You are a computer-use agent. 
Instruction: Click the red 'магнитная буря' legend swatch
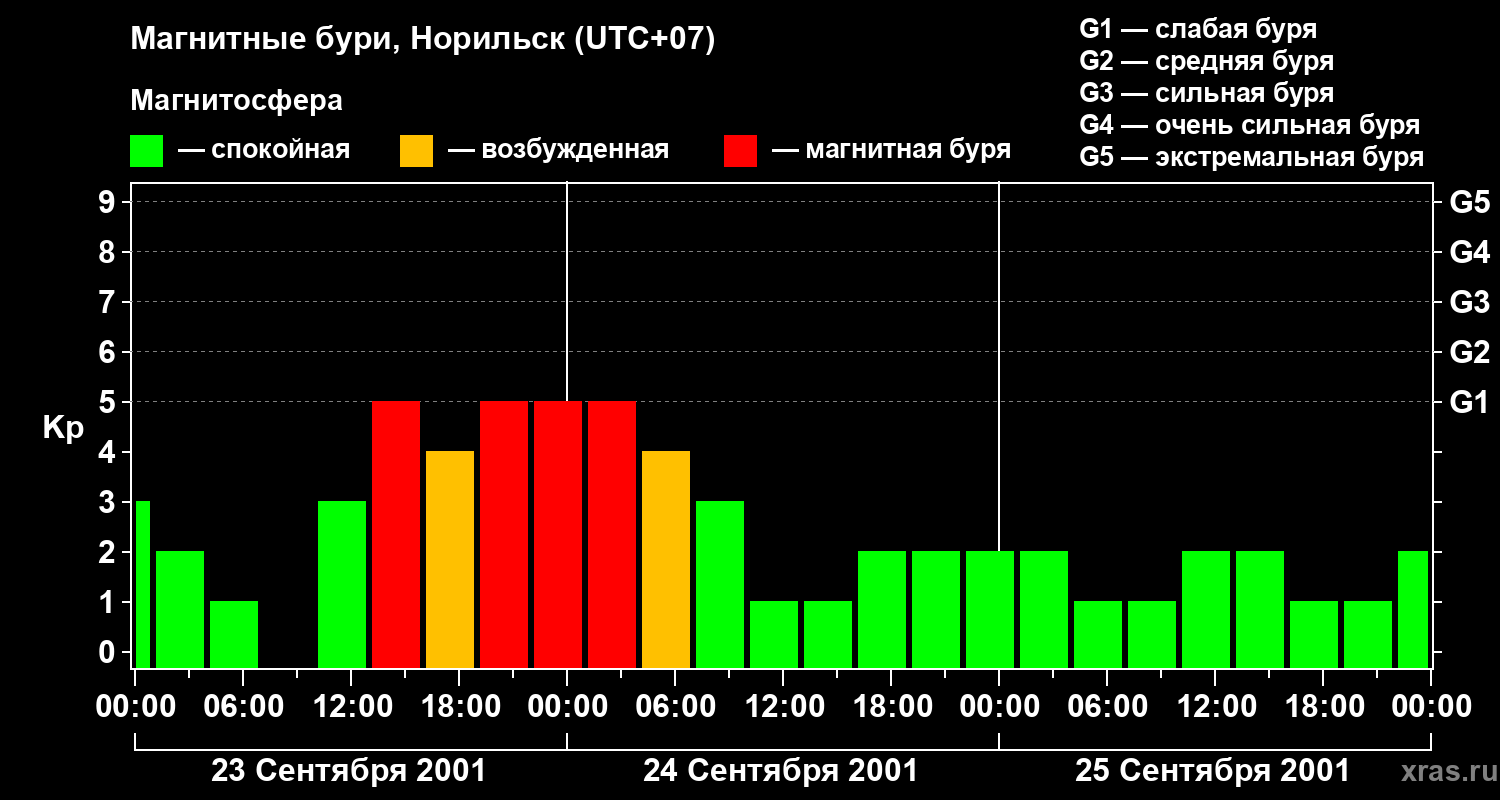pos(741,151)
